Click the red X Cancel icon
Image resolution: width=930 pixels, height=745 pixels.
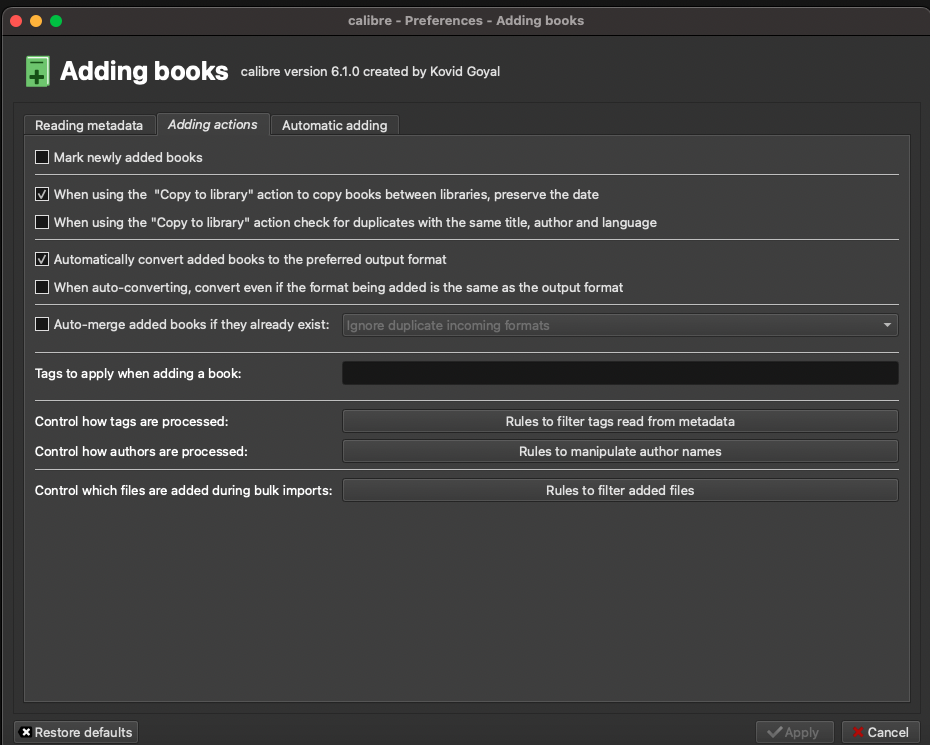point(857,732)
